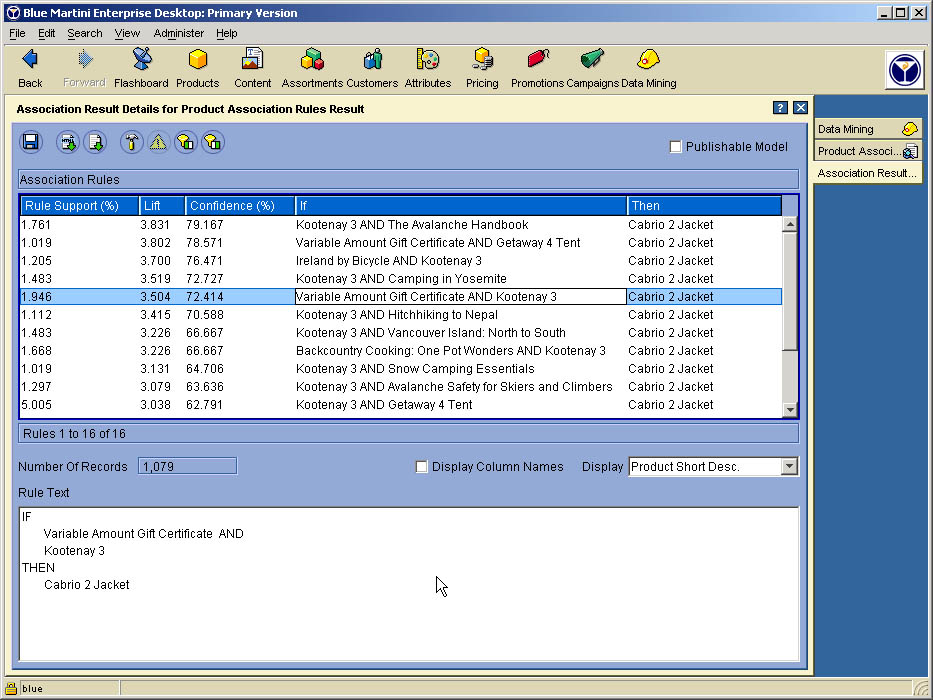
Task: Click 'Rules 1 to 16 of 16' status text
Action: [x=74, y=433]
